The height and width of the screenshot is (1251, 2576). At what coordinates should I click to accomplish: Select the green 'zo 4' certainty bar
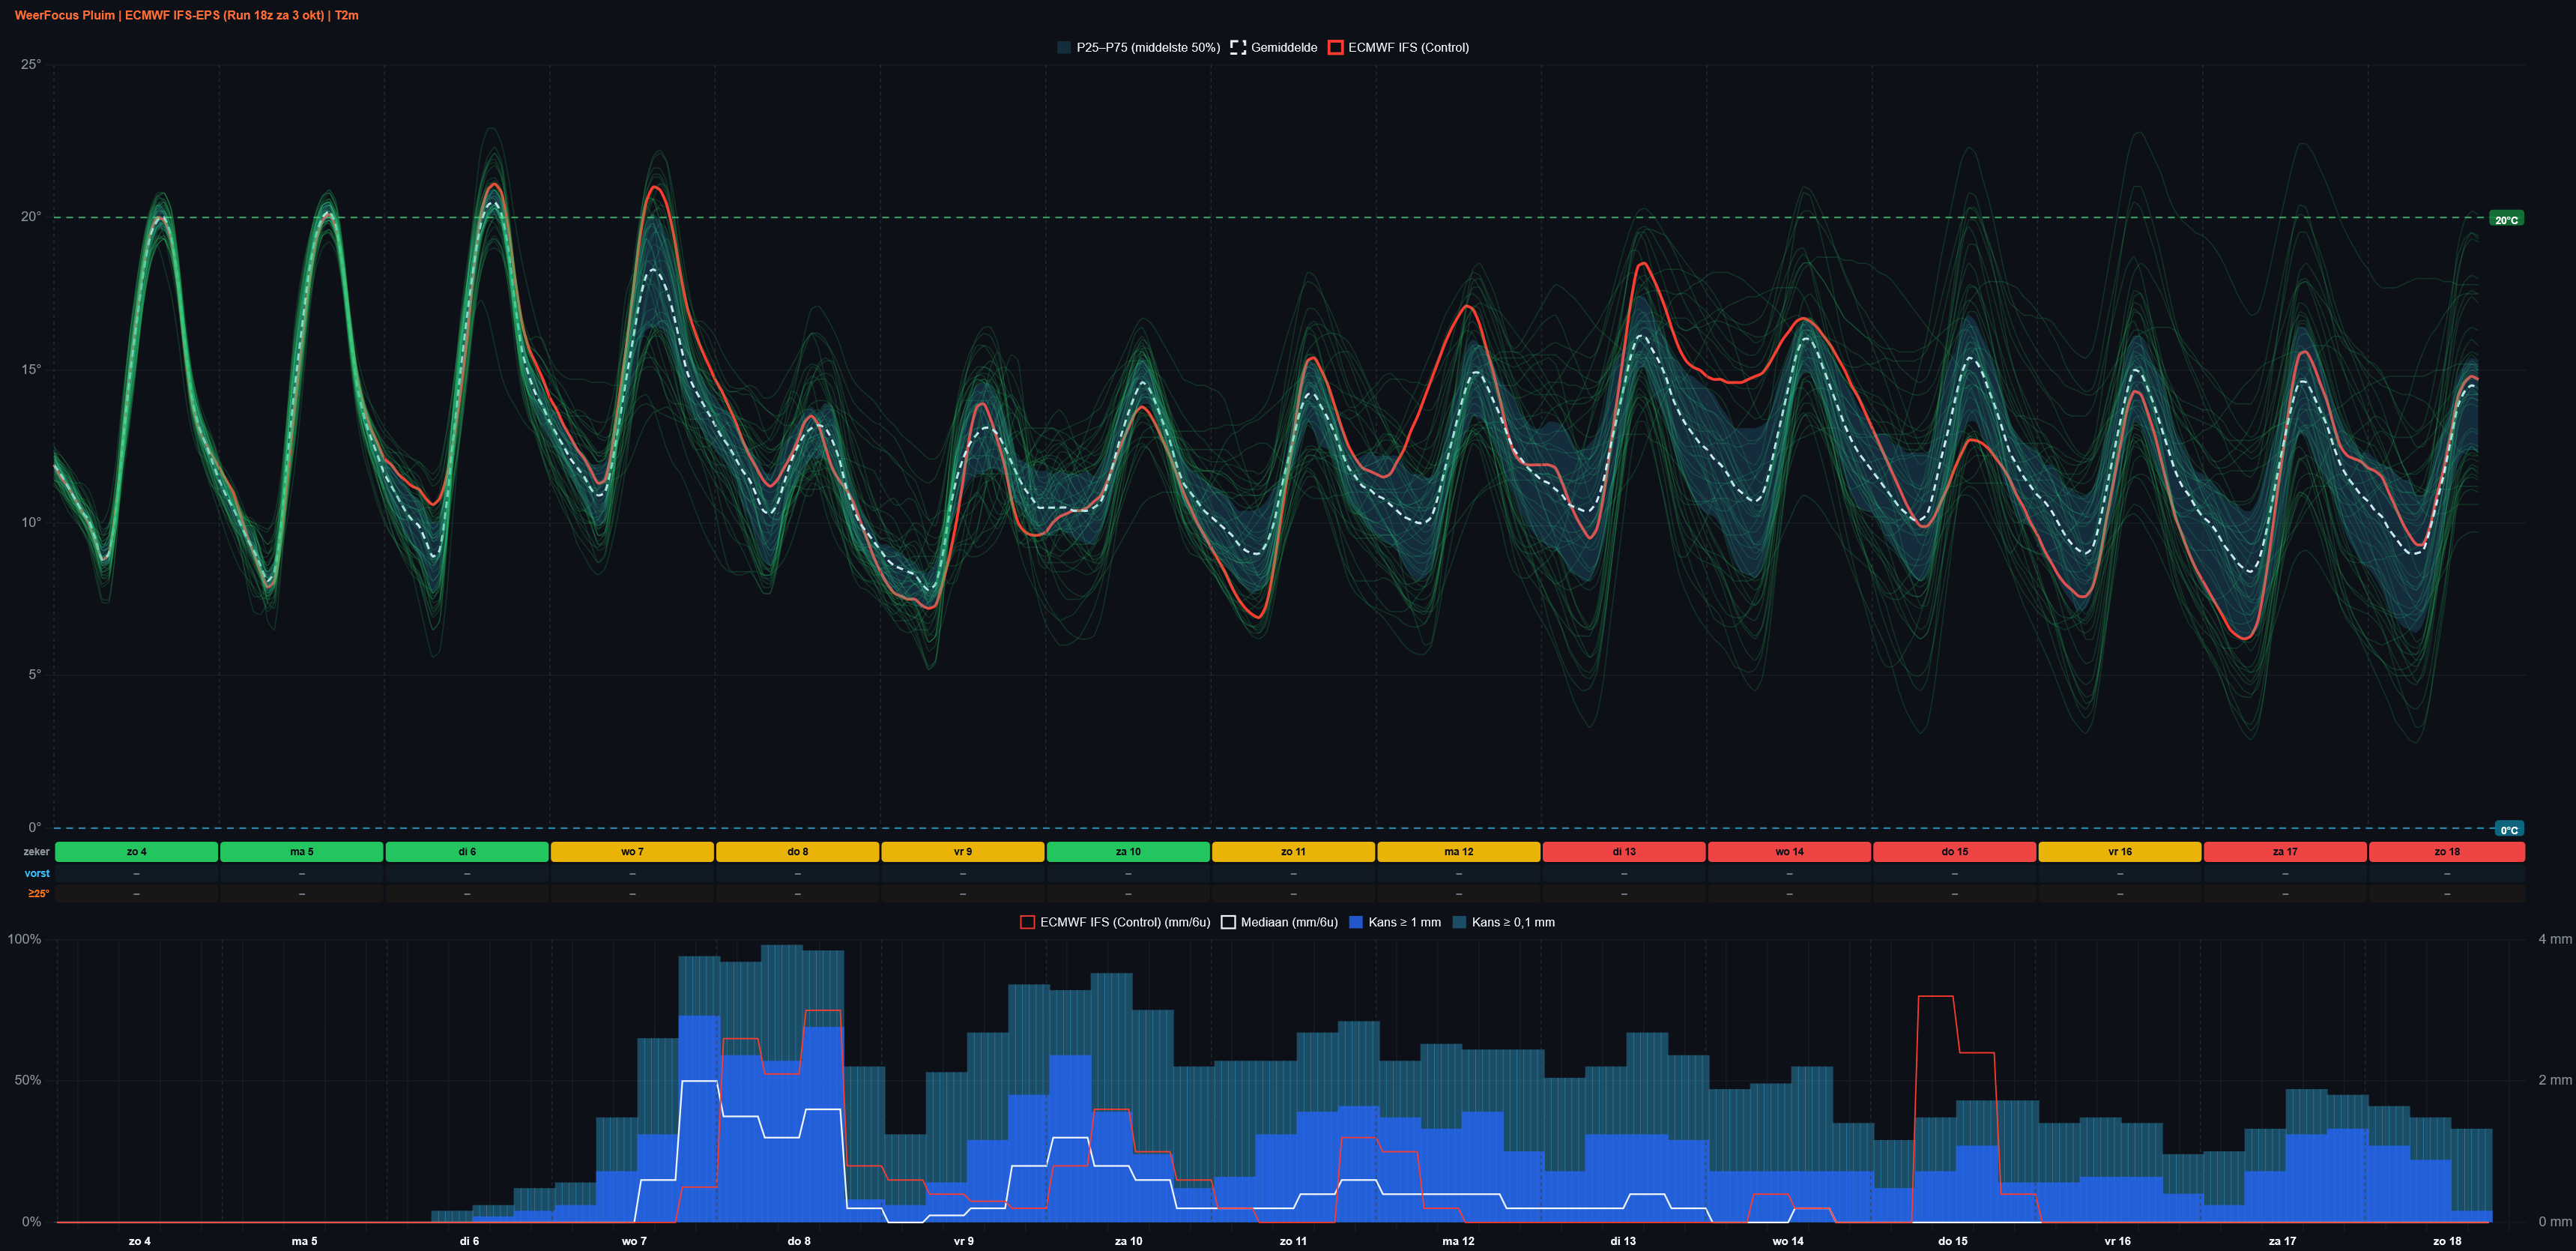[x=136, y=852]
